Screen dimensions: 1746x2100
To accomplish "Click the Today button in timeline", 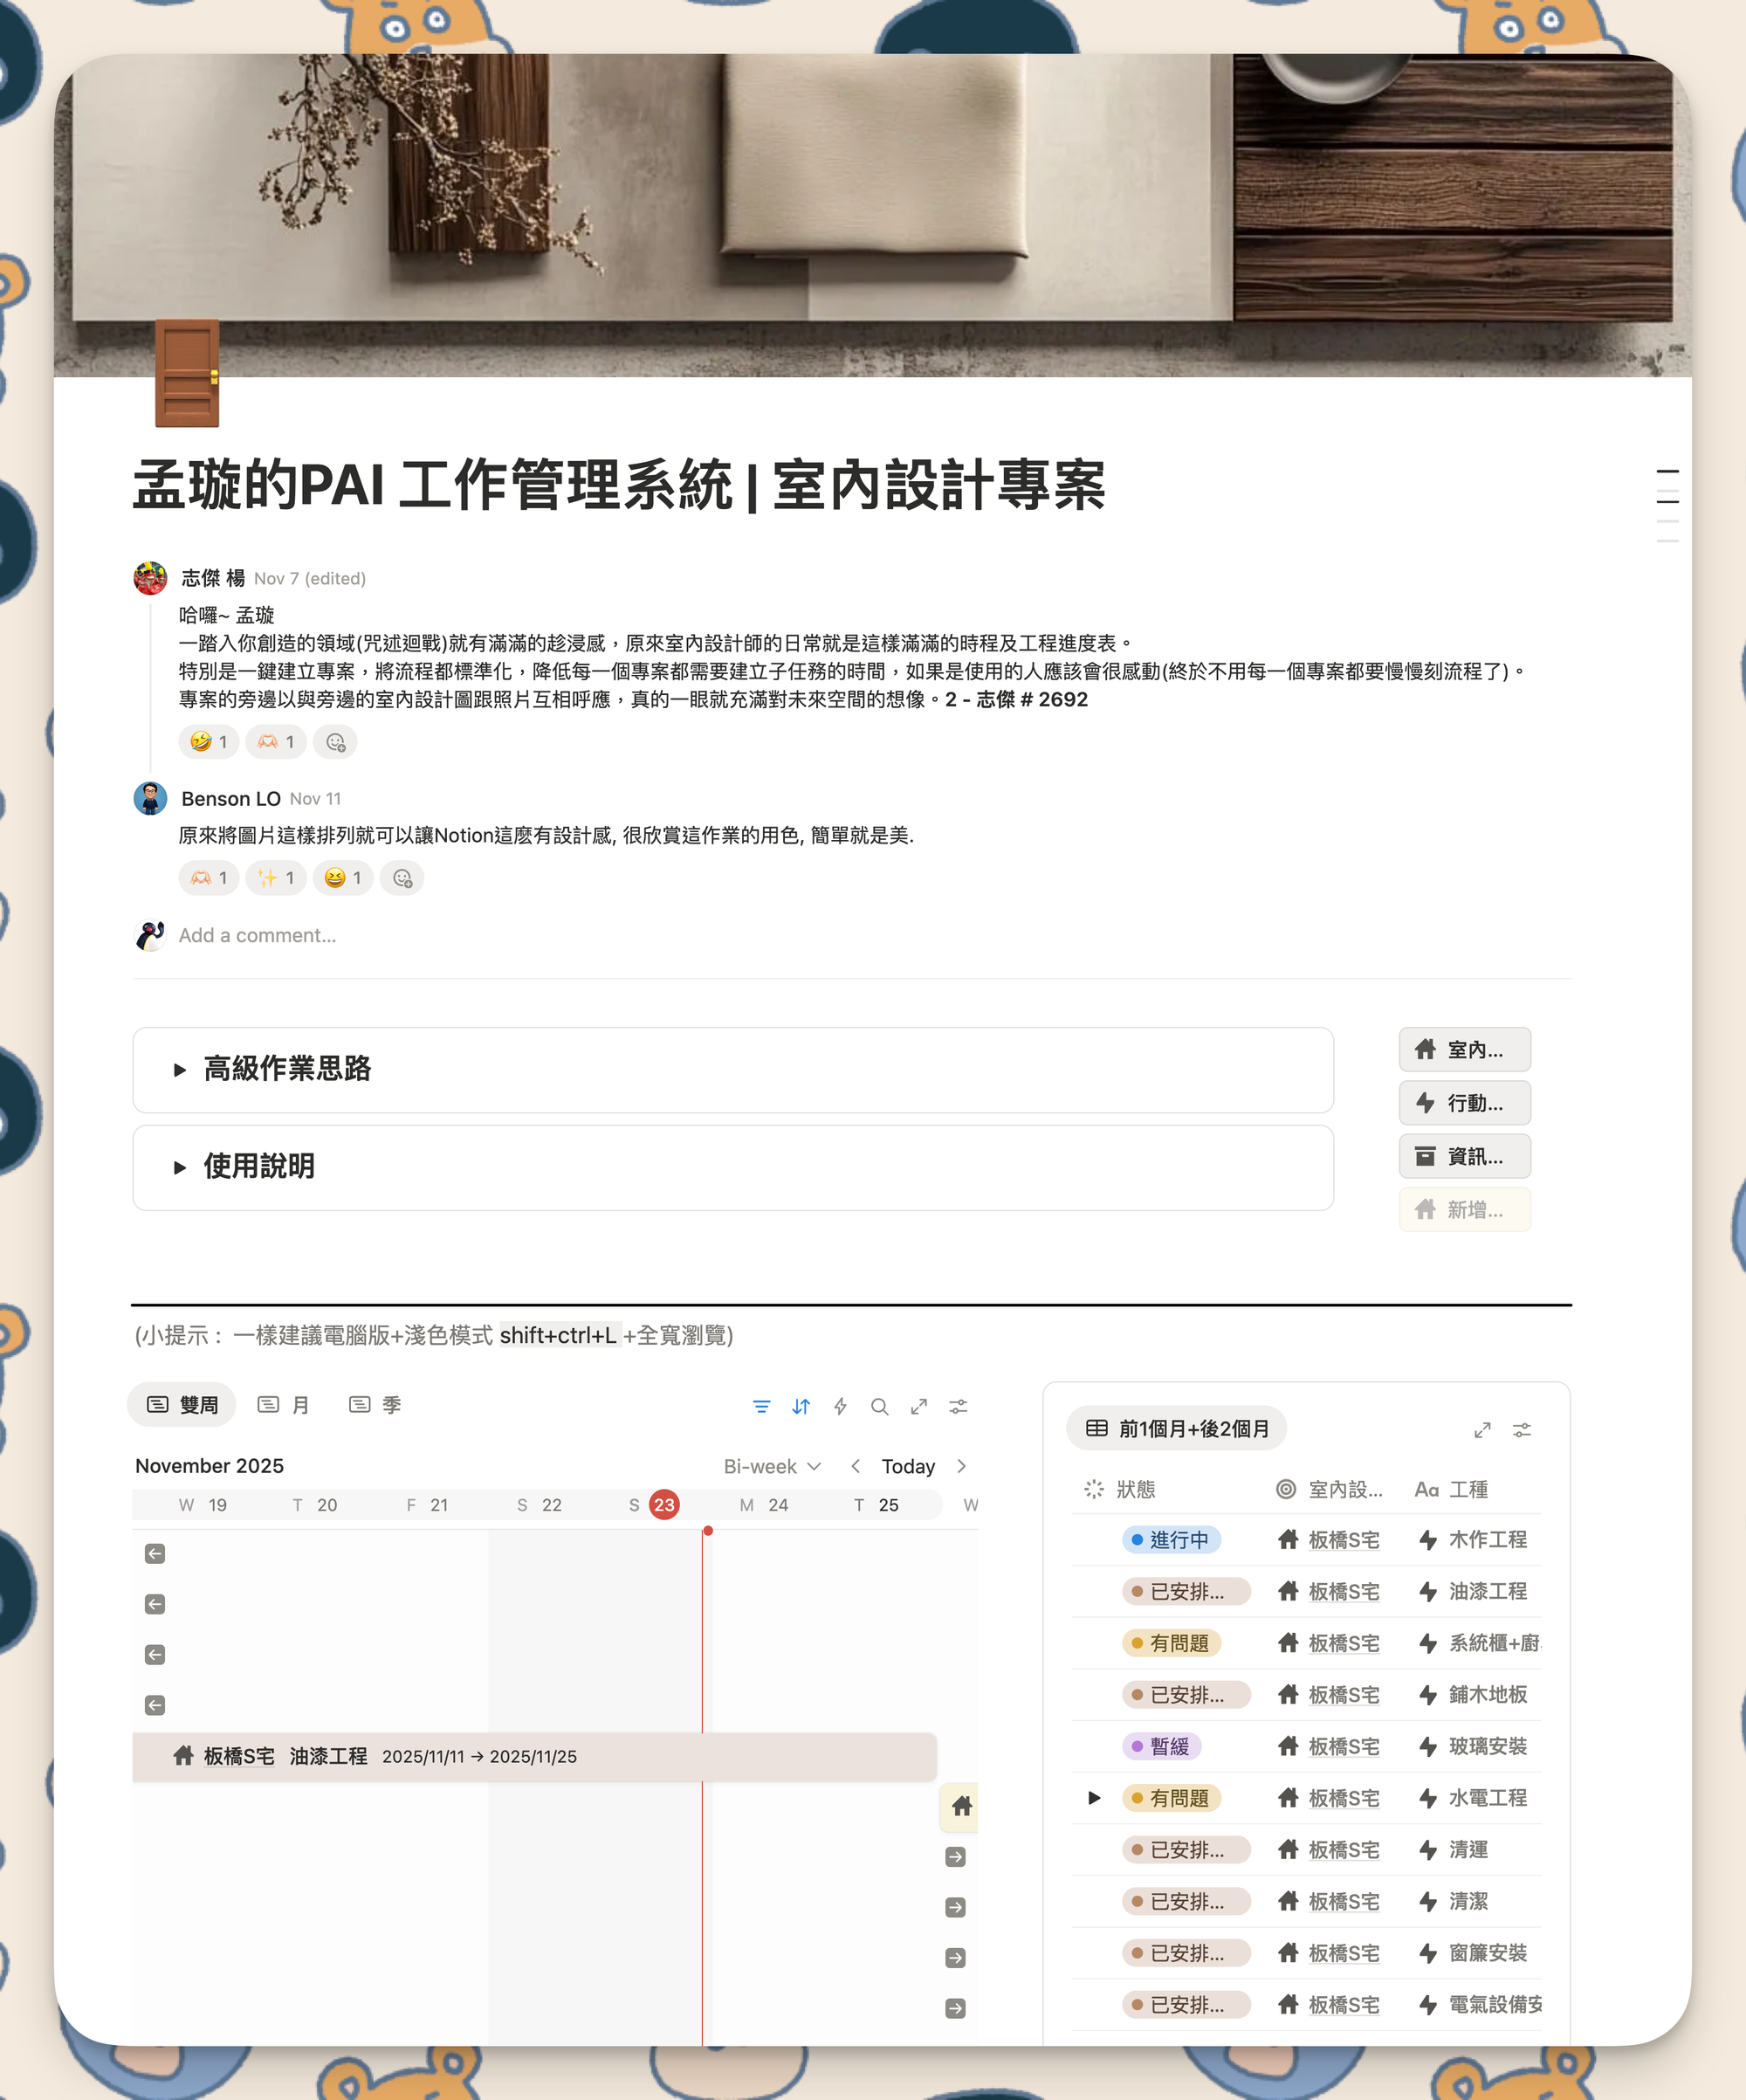I will [907, 1466].
